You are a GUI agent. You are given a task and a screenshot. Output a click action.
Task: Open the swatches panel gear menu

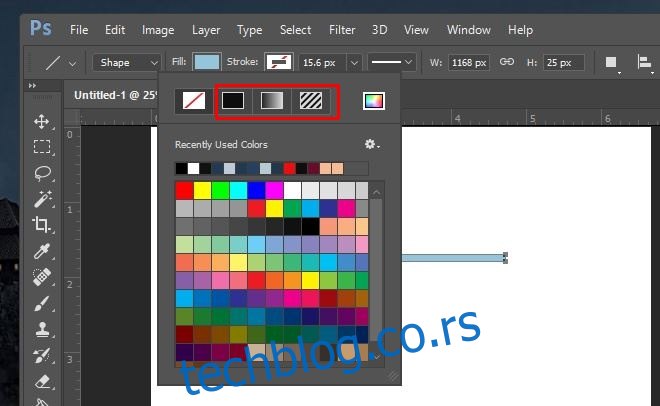[372, 144]
